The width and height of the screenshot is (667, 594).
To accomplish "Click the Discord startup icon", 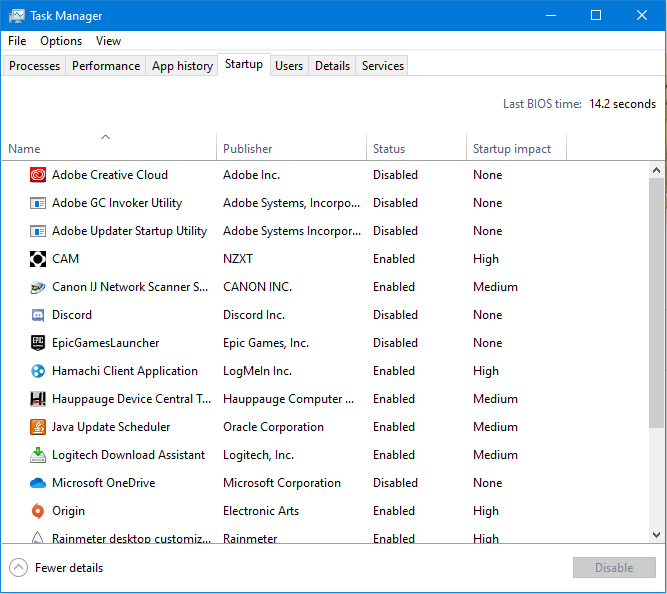I will (x=38, y=315).
